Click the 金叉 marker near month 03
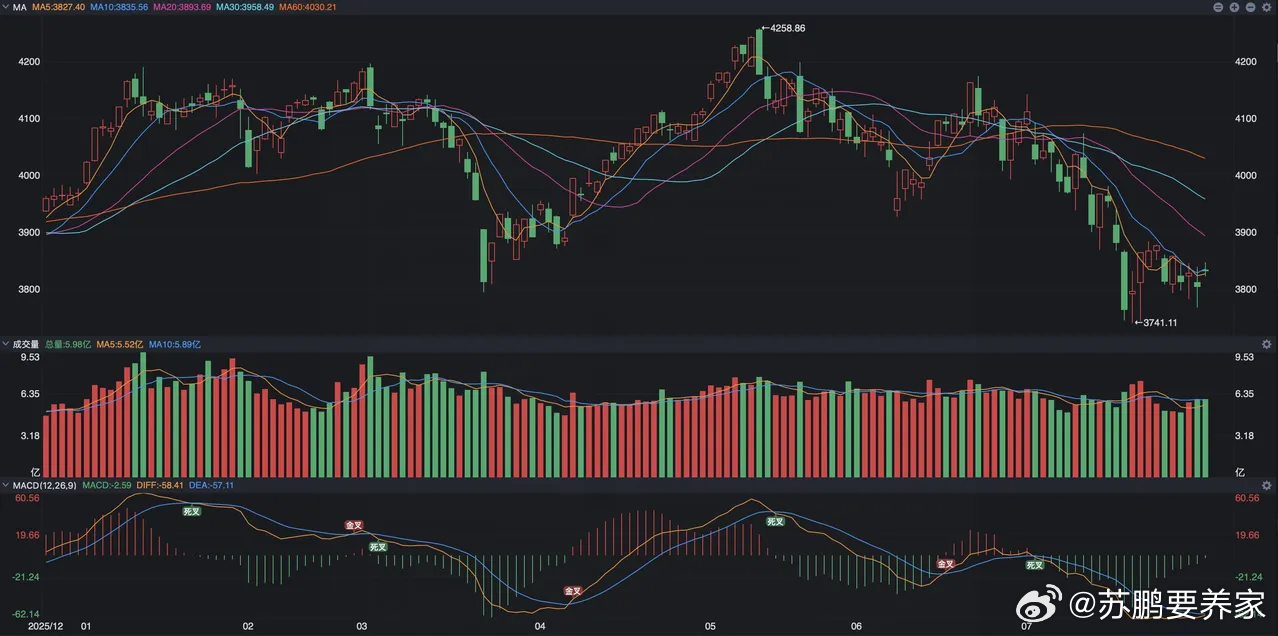 tap(354, 524)
